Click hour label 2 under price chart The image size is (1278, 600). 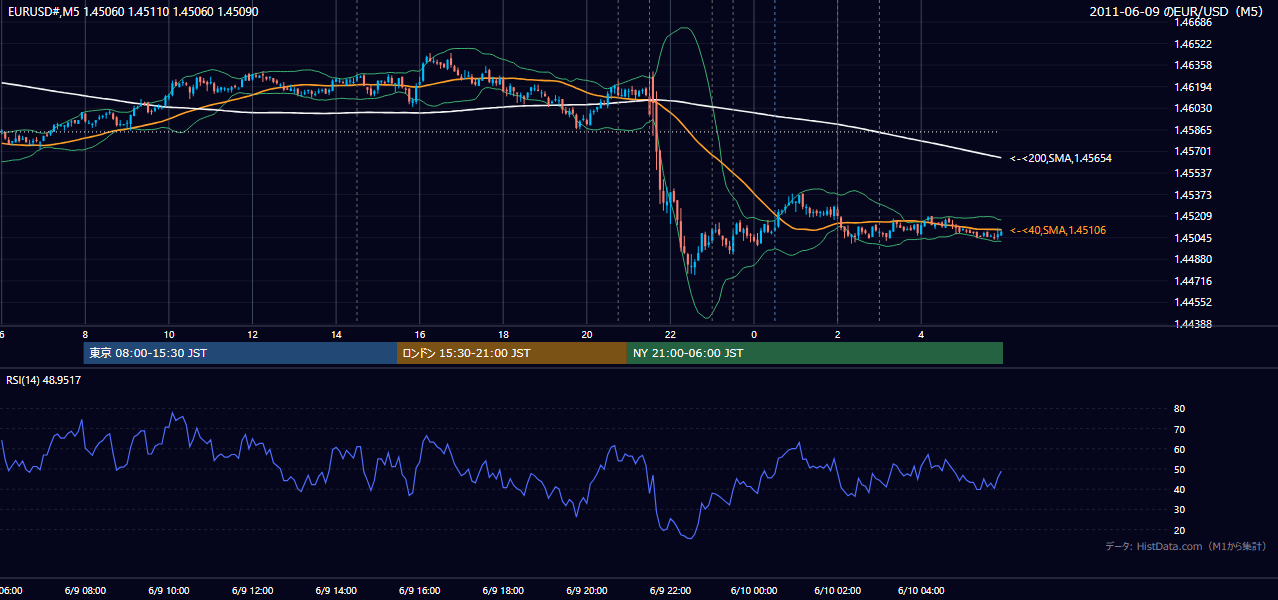click(x=838, y=334)
